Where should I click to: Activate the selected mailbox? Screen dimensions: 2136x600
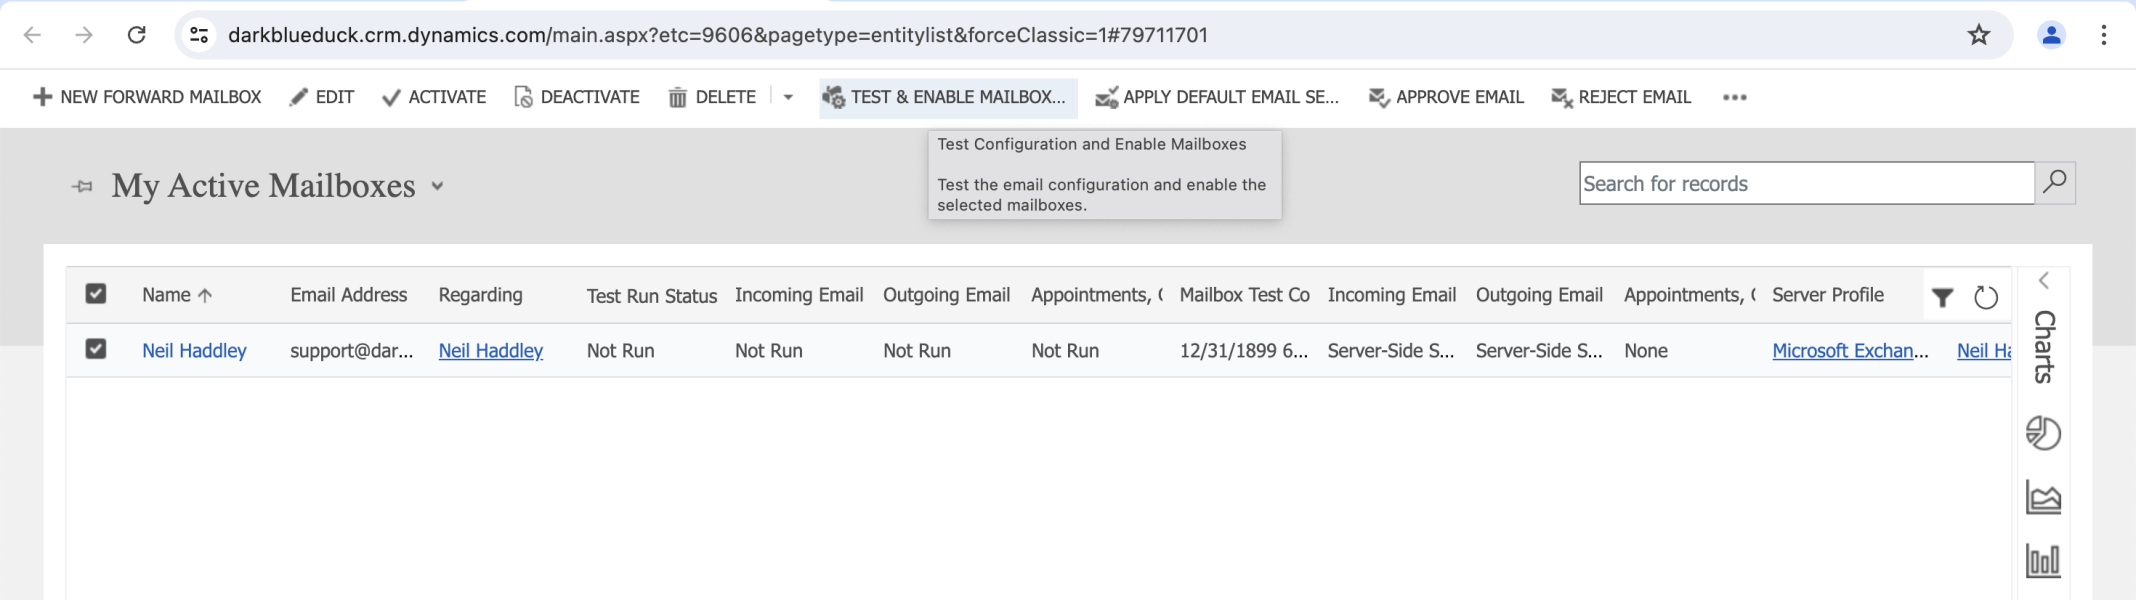pyautogui.click(x=434, y=97)
